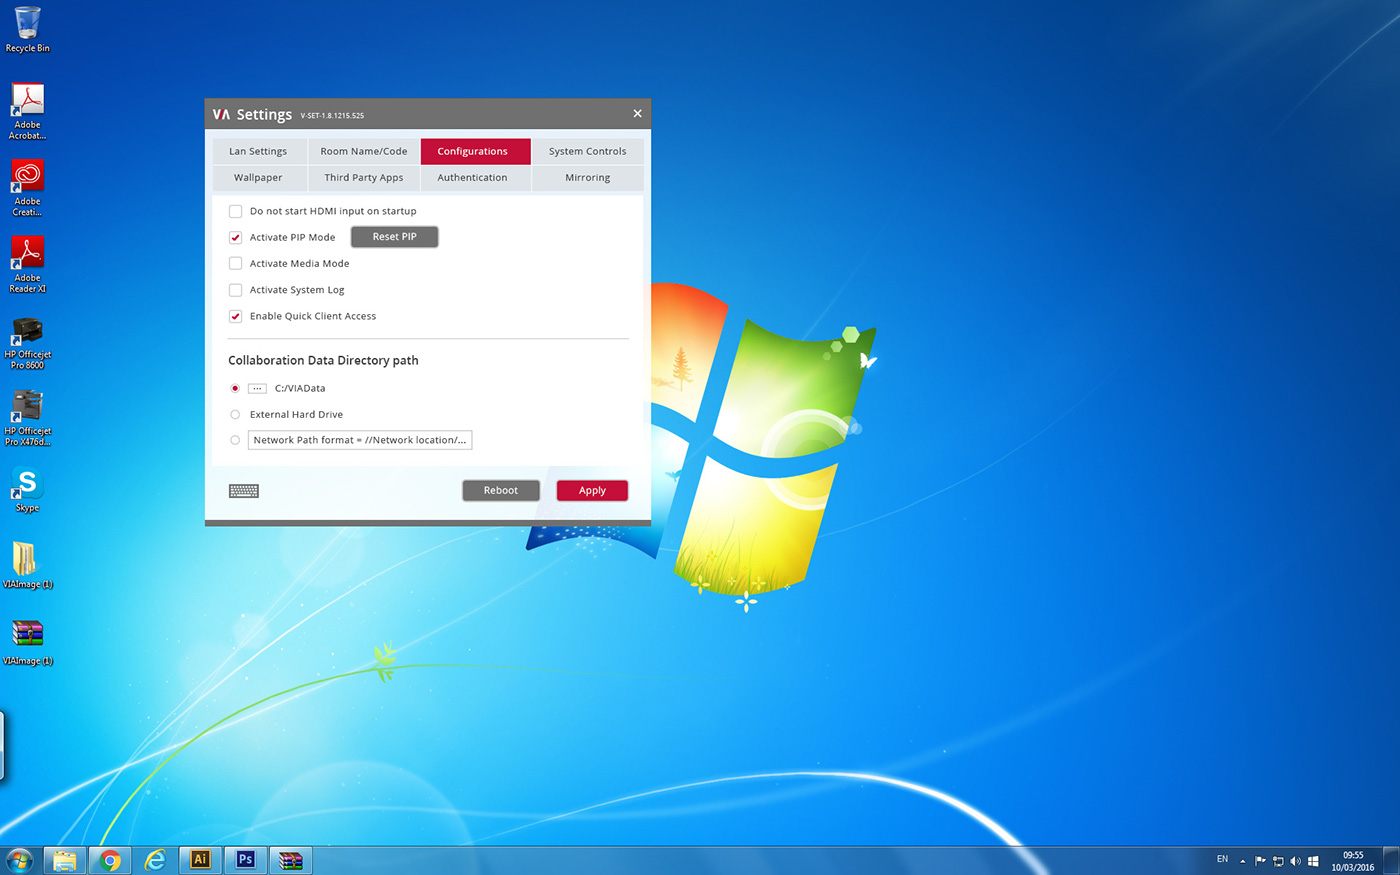Open File Explorer from the taskbar
This screenshot has height=875, width=1400.
pos(65,860)
